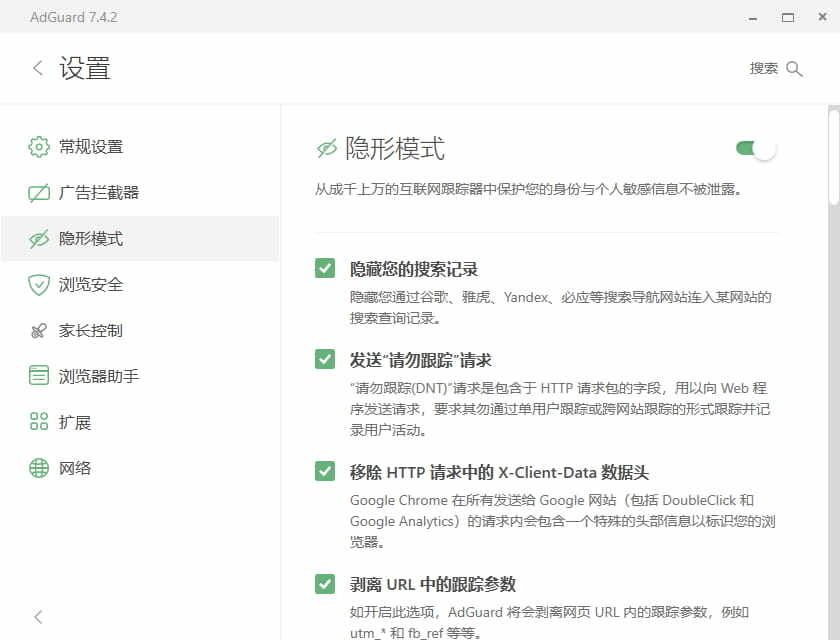Click the 搜索 search label
The height and width of the screenshot is (640, 840).
coord(763,69)
